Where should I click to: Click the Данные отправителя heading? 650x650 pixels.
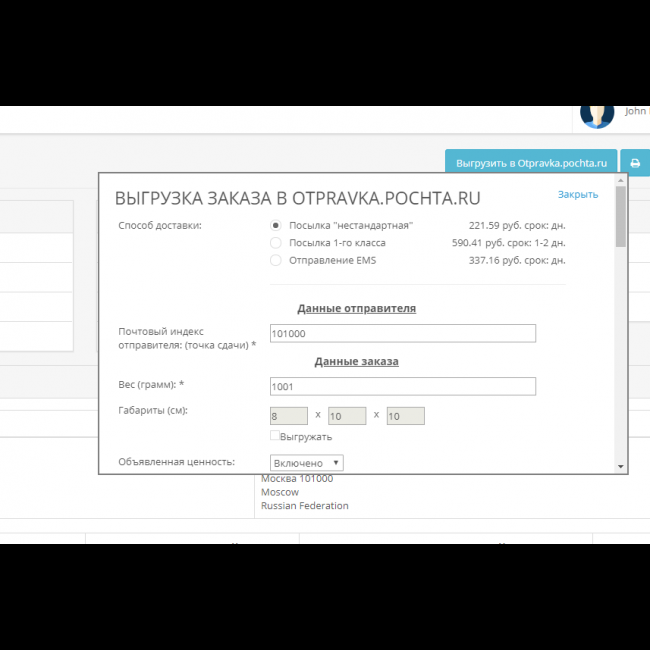[x=356, y=309]
